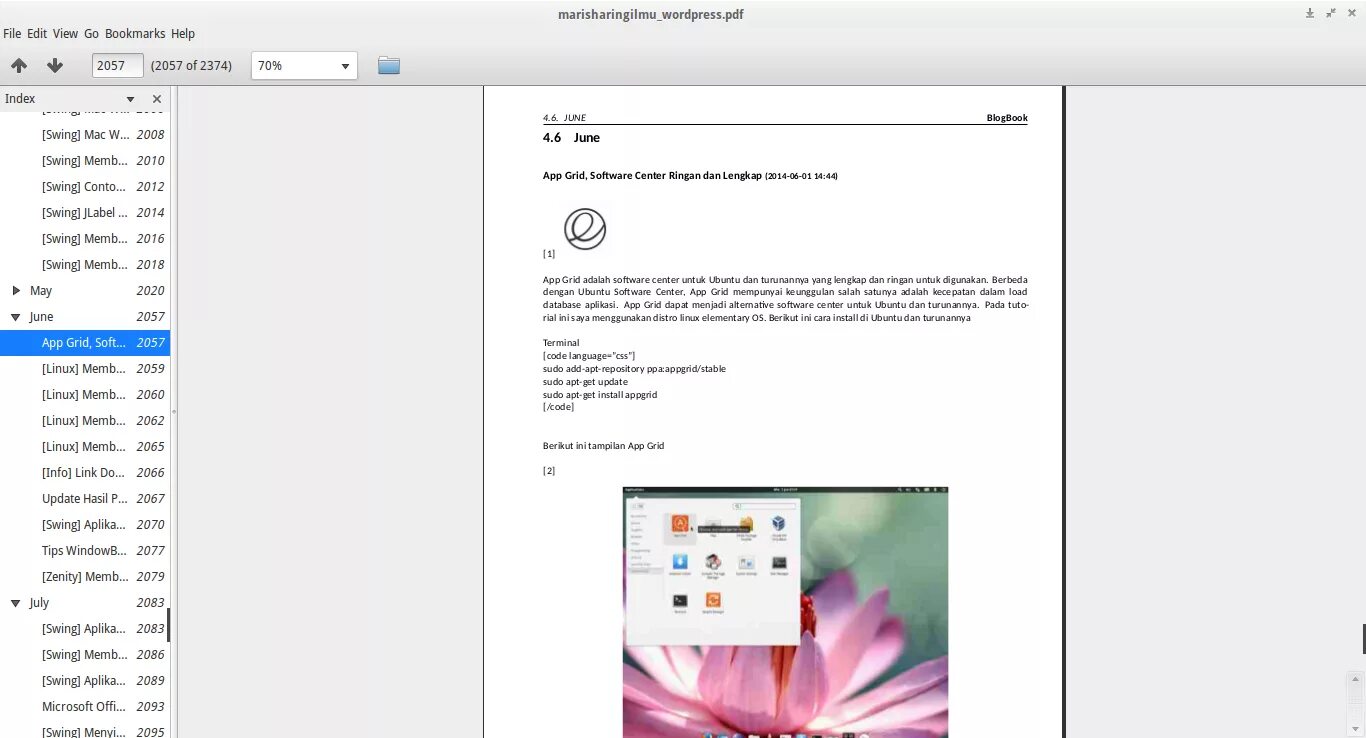Click the [1] footnote reference
This screenshot has height=738, width=1366.
pyautogui.click(x=549, y=254)
